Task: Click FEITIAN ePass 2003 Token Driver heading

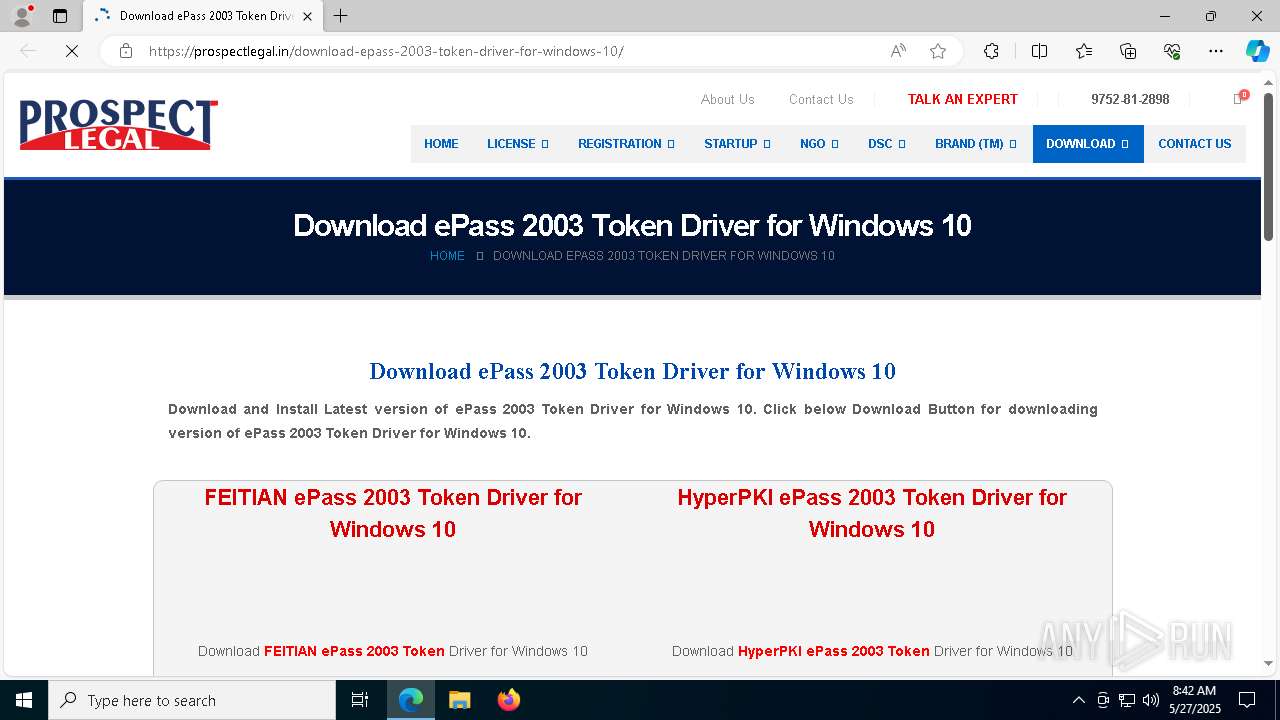Action: coord(393,513)
